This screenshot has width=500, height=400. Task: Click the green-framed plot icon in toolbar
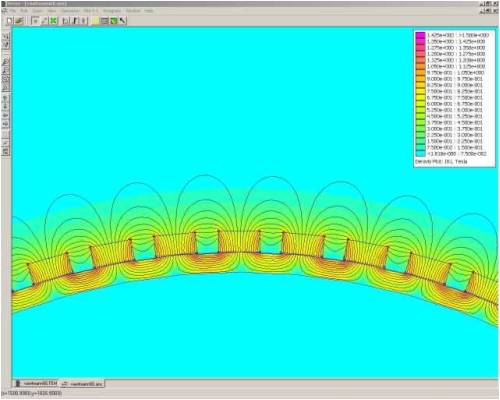coord(114,21)
